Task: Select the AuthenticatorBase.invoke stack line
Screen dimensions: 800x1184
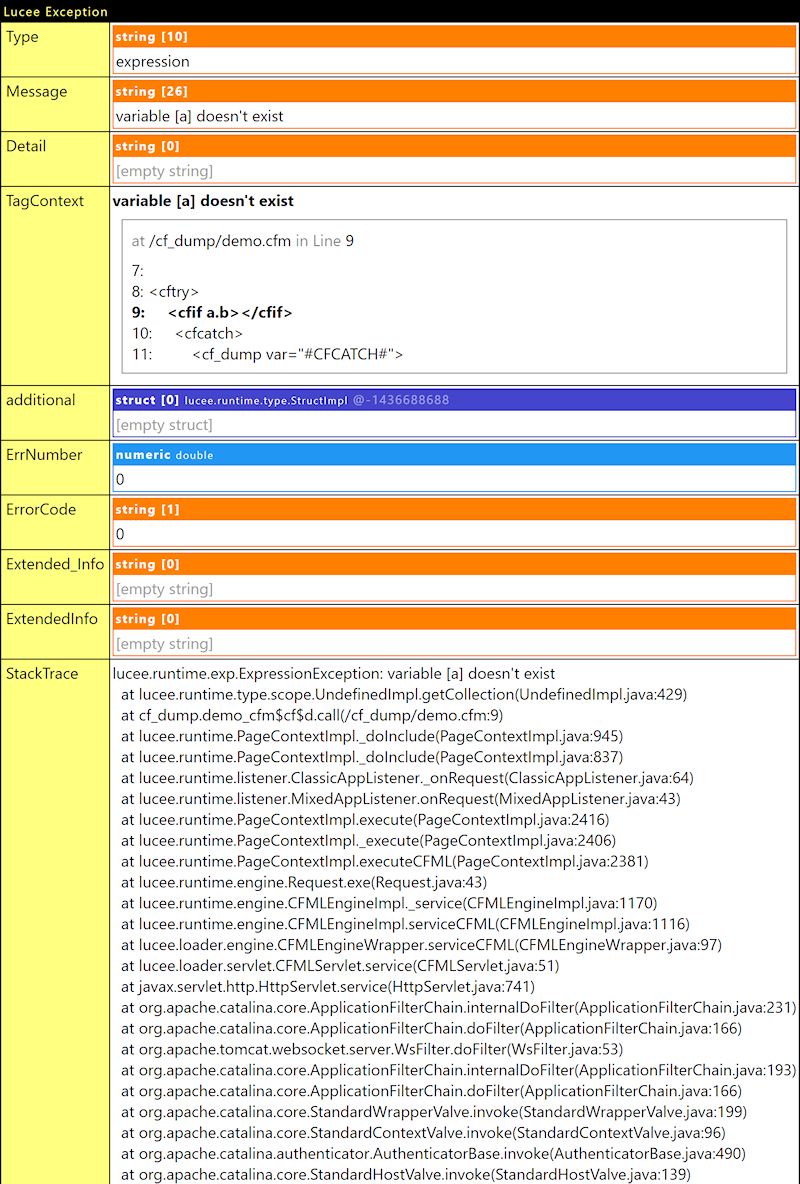Action: click(x=433, y=1154)
